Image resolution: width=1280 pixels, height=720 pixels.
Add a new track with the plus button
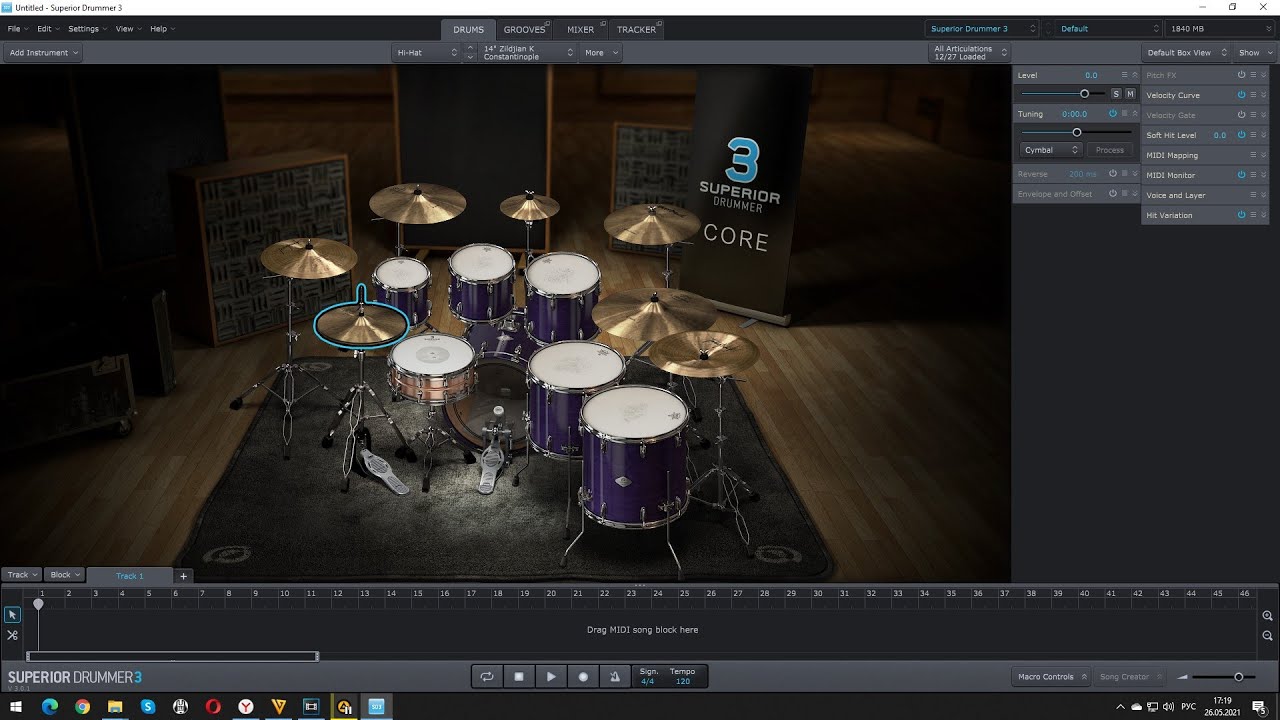(x=183, y=576)
